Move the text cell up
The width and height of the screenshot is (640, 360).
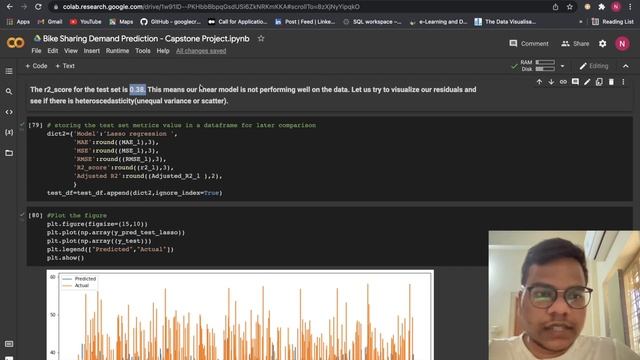(539, 82)
